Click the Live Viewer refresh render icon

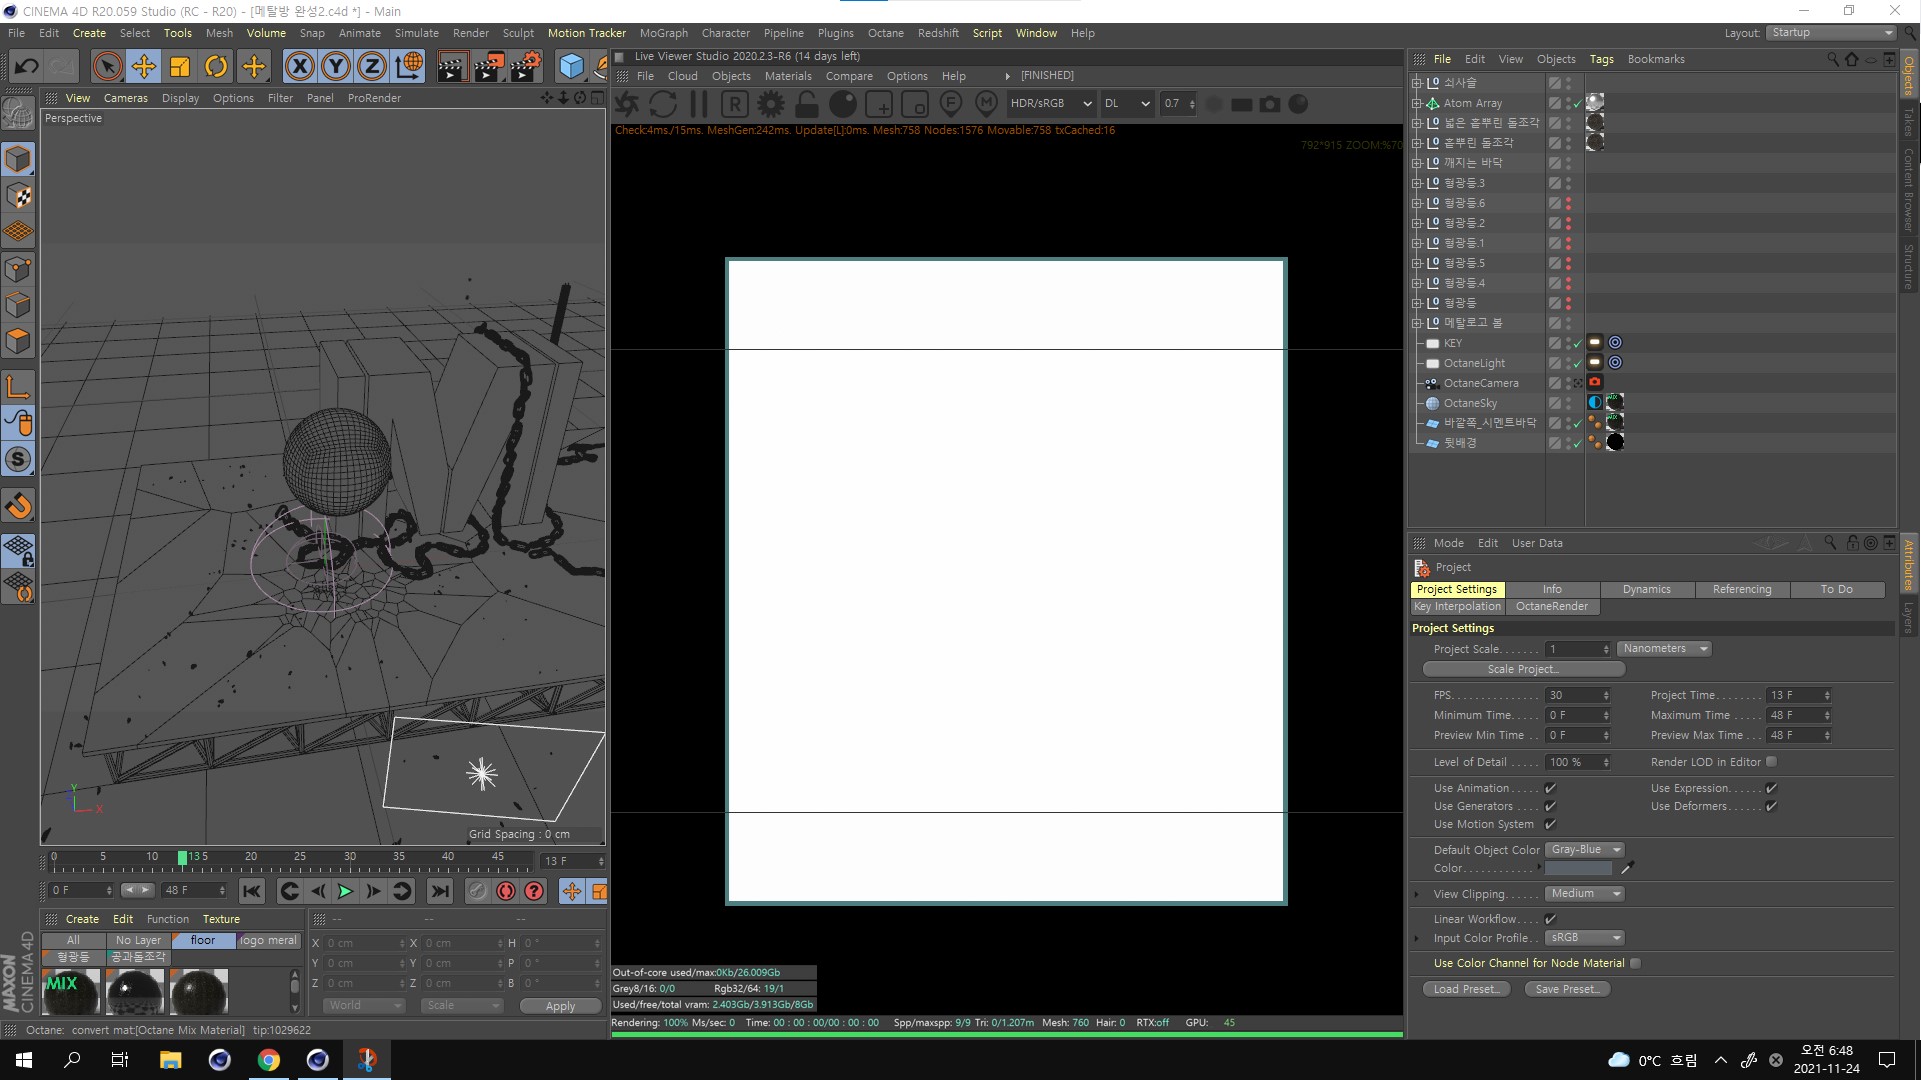663,104
